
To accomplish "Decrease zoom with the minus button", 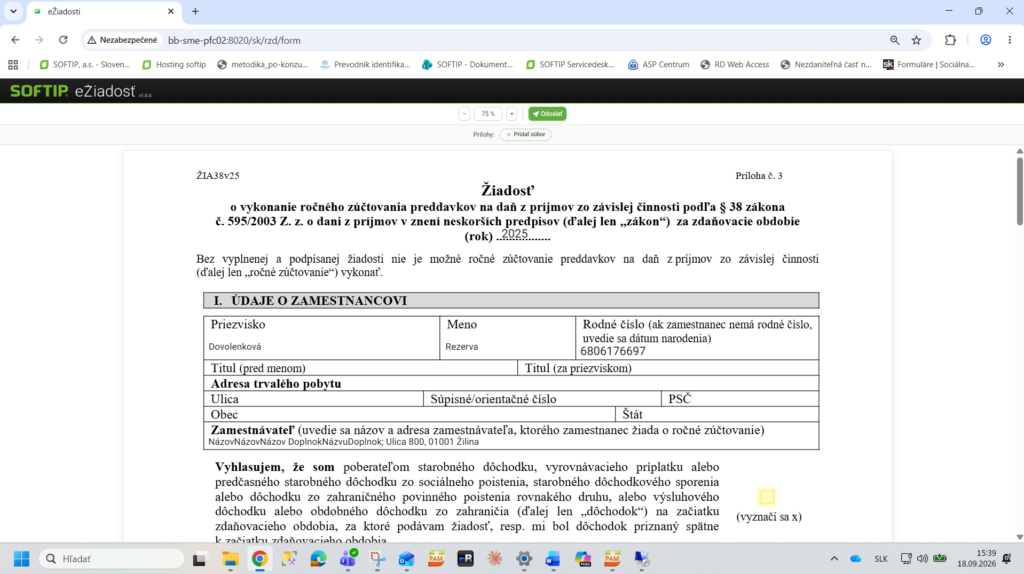I will coord(464,114).
